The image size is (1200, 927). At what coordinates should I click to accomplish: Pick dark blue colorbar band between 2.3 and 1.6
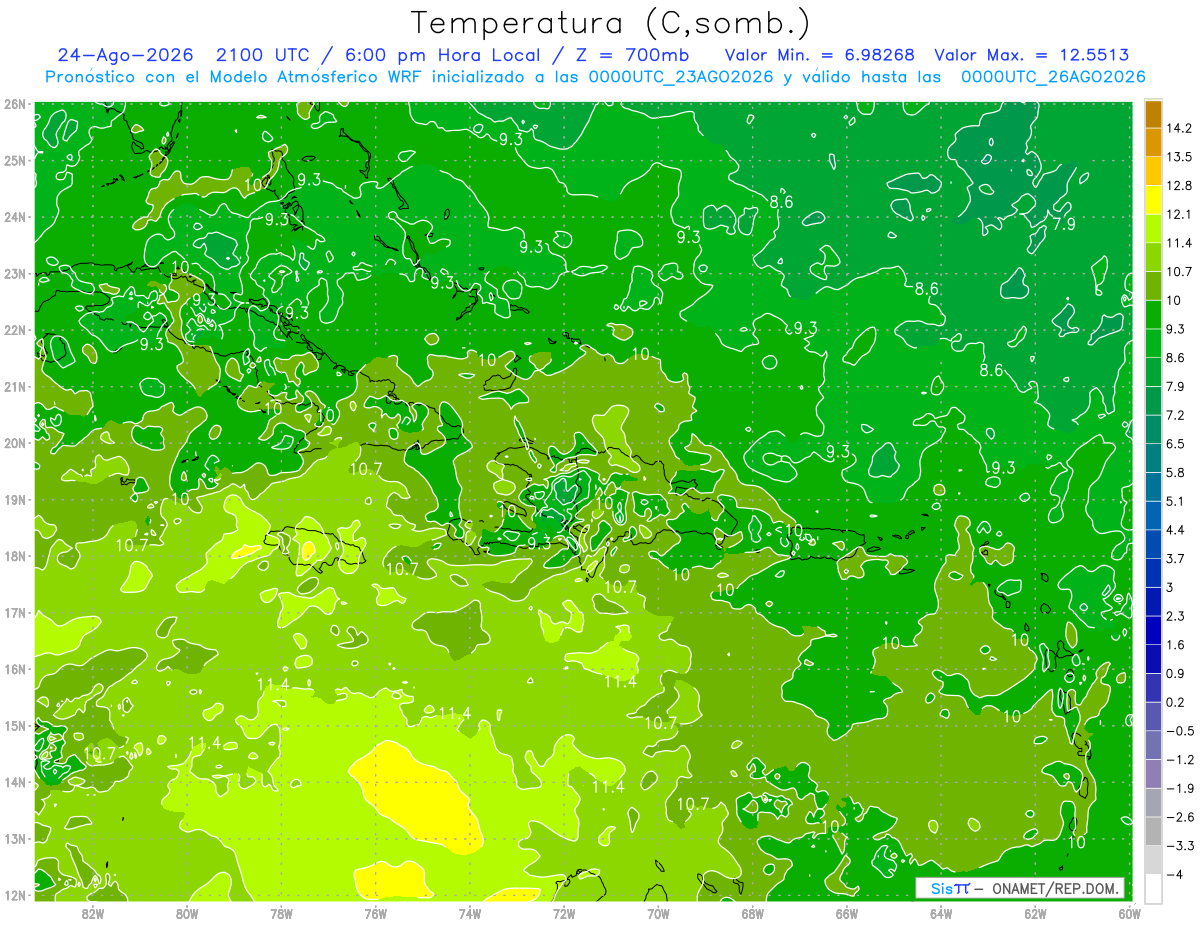click(1152, 630)
